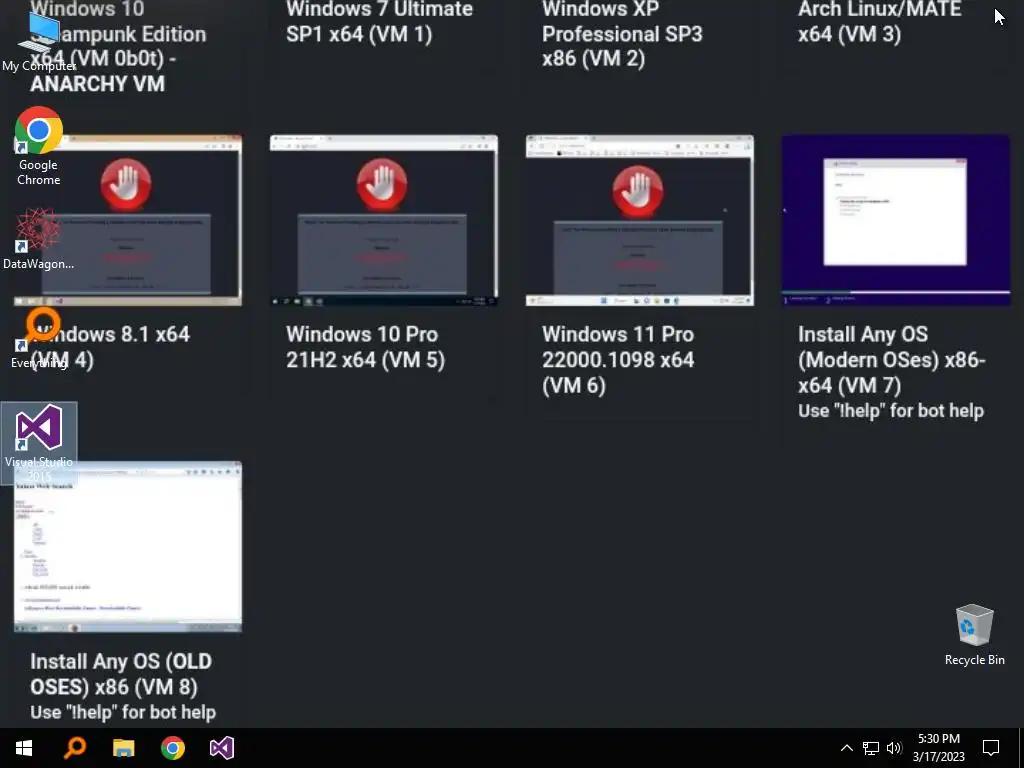
Task: Open Chrome from the taskbar
Action: tap(173, 748)
